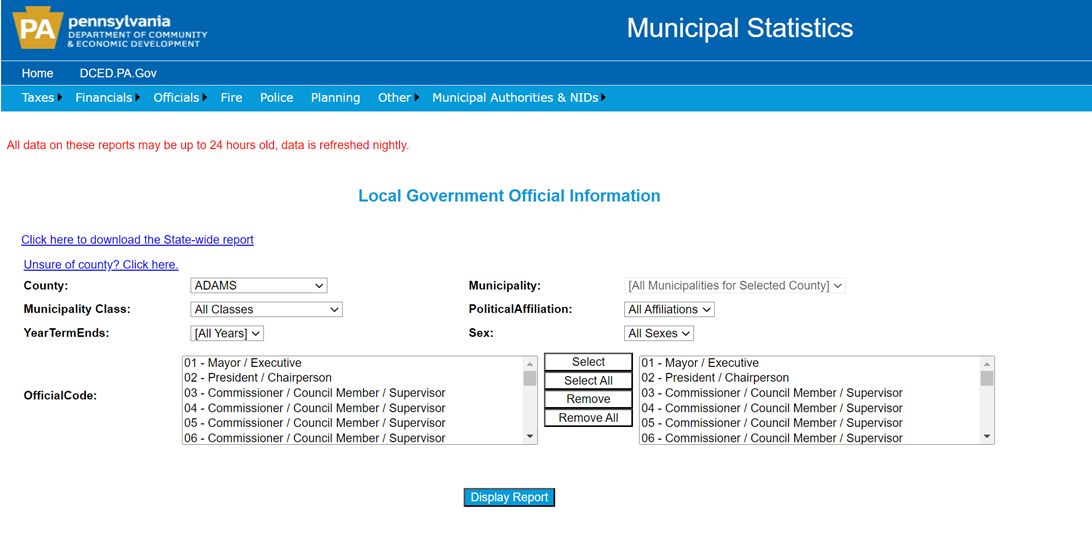The height and width of the screenshot is (546, 1092).
Task: Click left list scrollbar up arrow
Action: (530, 364)
